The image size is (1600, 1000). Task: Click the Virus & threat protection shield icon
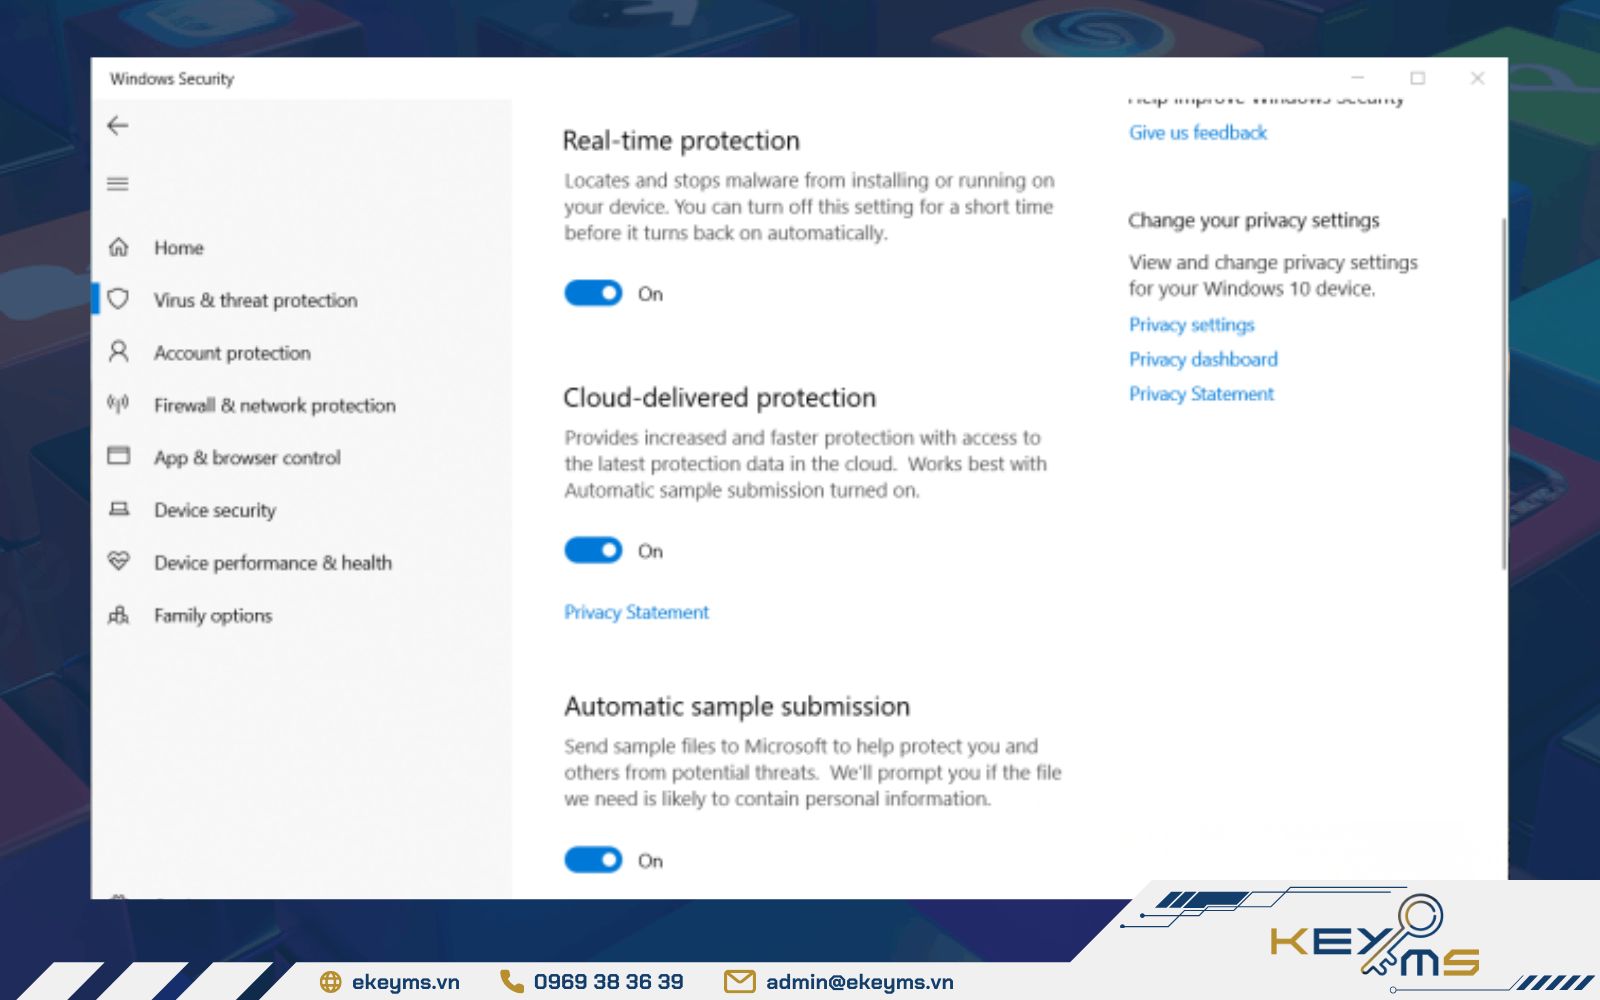119,299
